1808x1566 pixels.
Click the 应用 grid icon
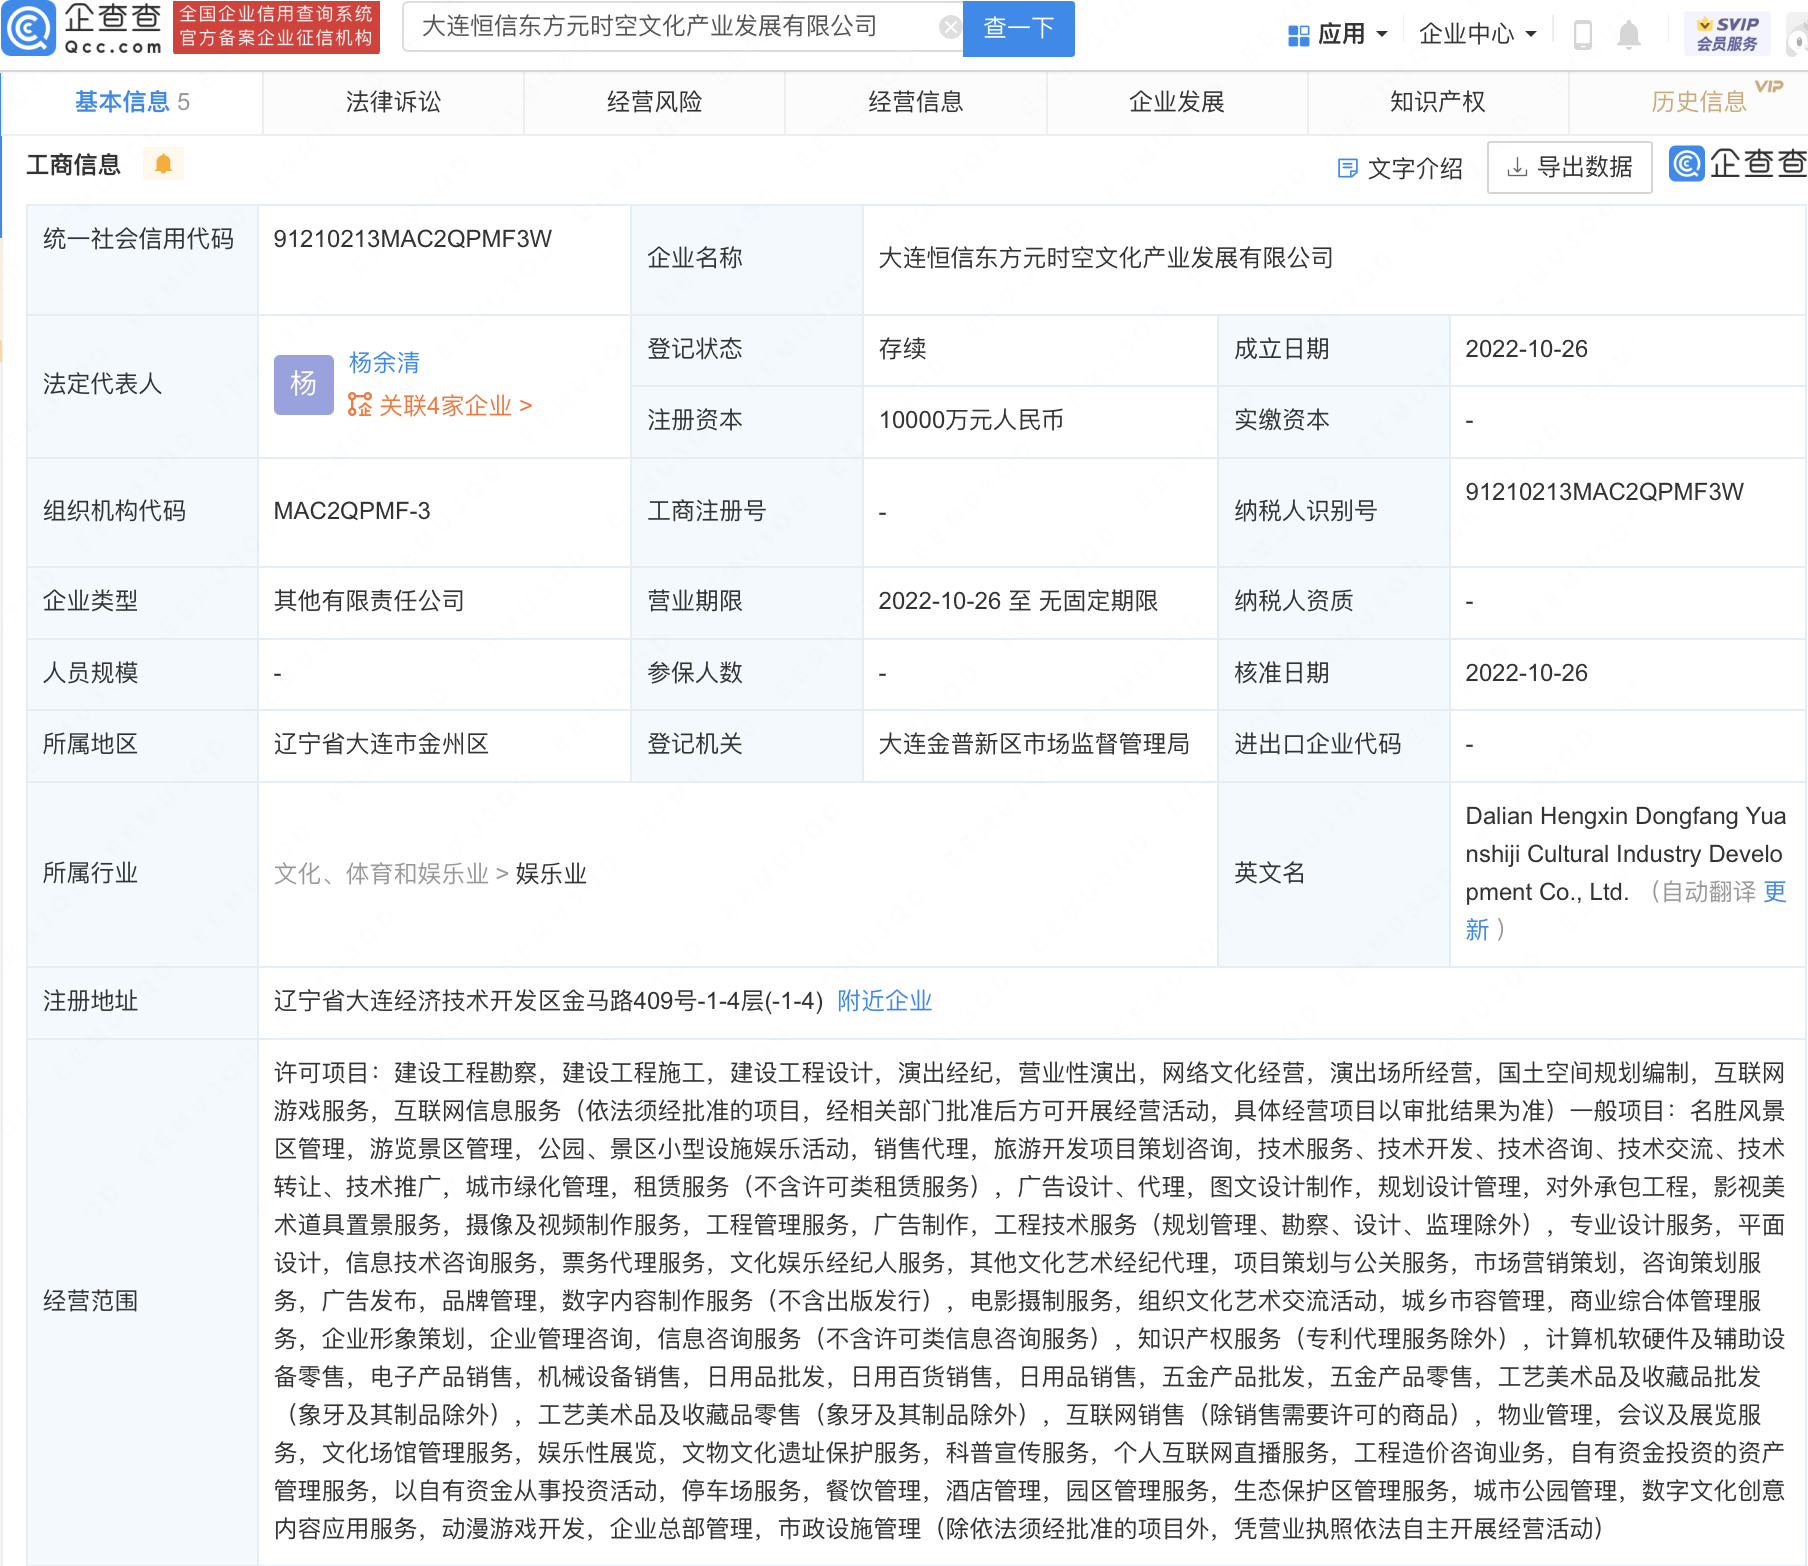[1298, 35]
